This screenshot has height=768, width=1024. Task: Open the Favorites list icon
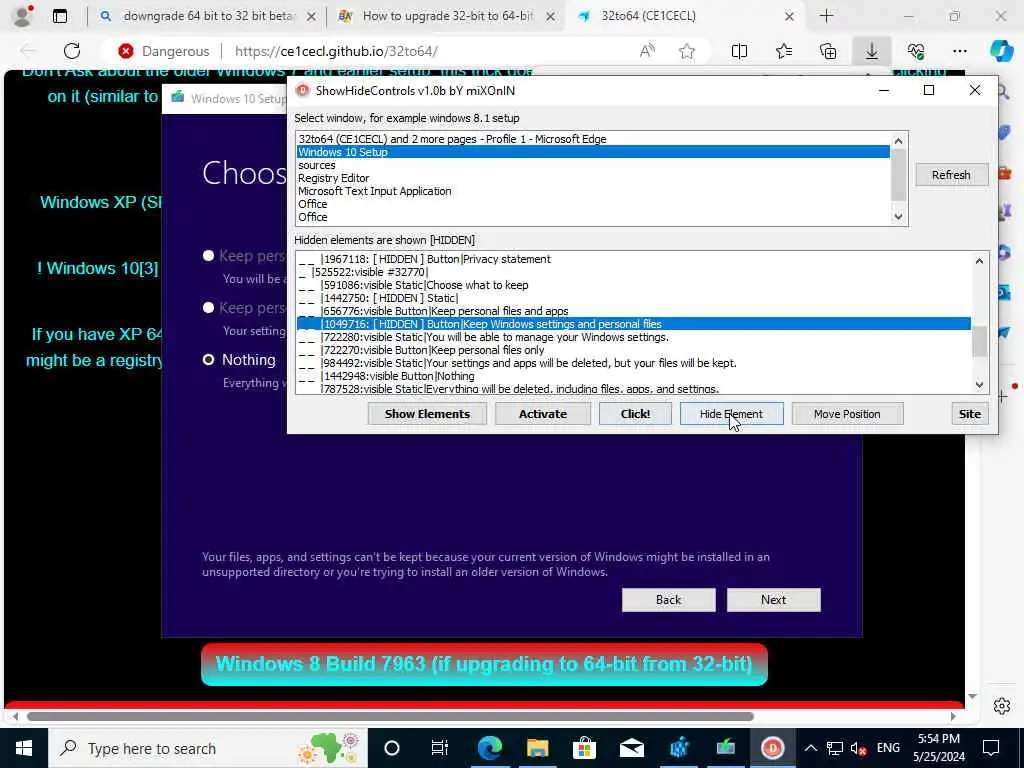click(x=784, y=51)
